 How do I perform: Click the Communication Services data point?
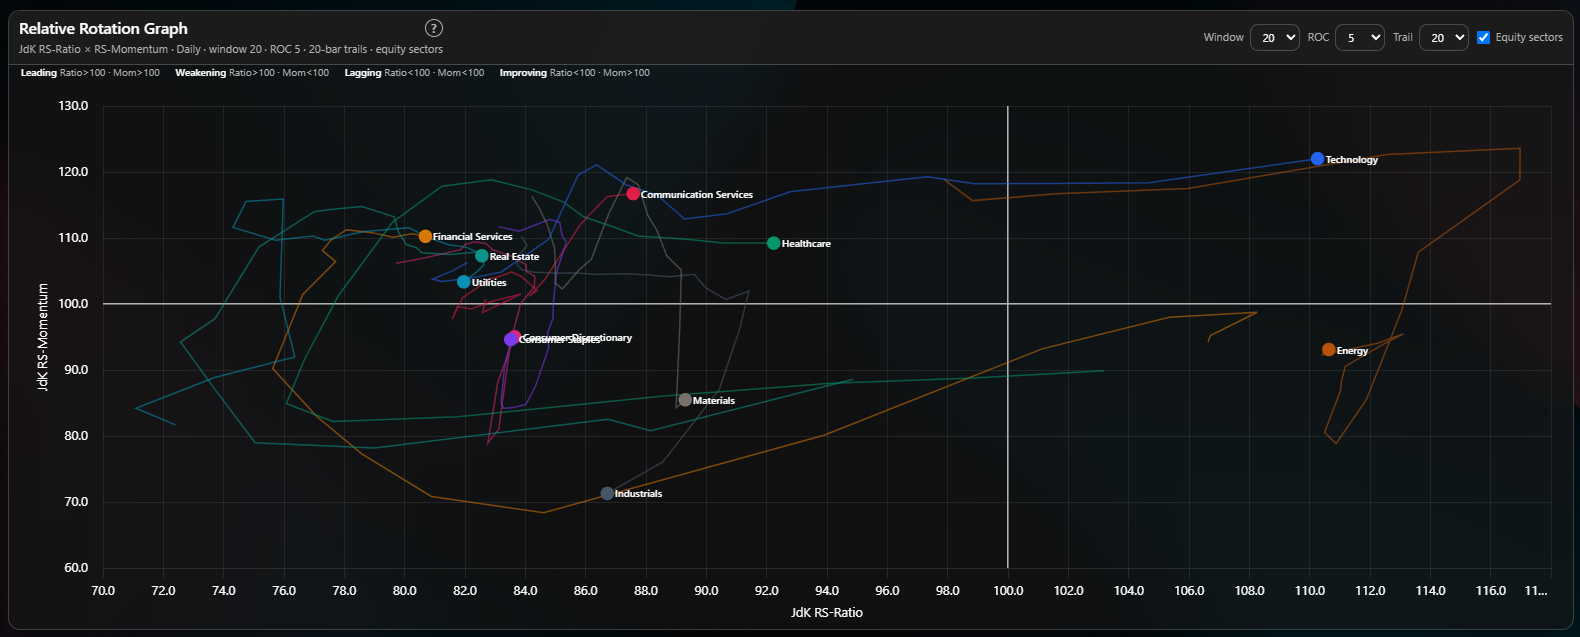(x=633, y=194)
